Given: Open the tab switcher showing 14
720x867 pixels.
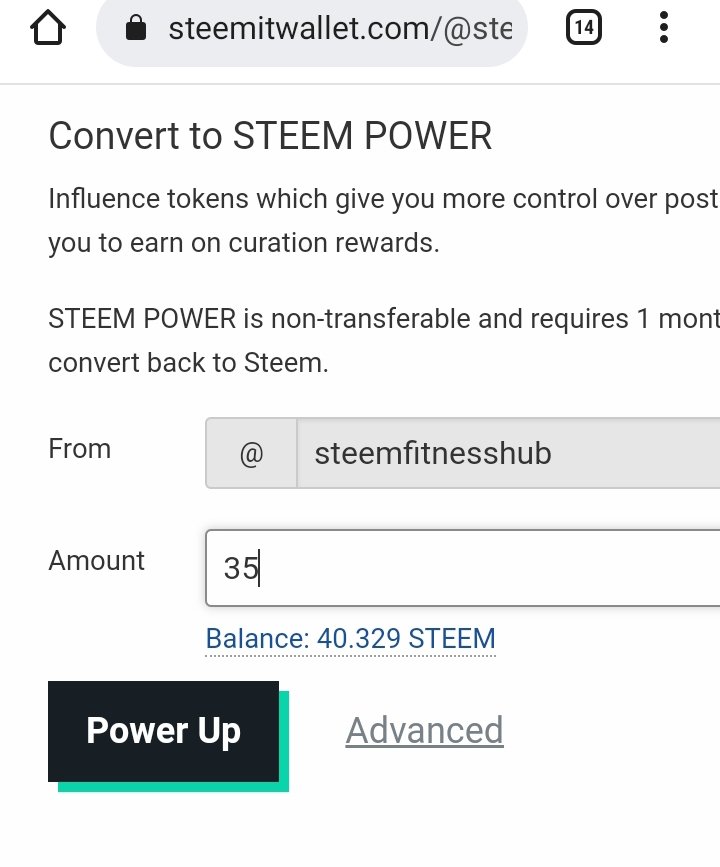Looking at the screenshot, I should pos(583,27).
